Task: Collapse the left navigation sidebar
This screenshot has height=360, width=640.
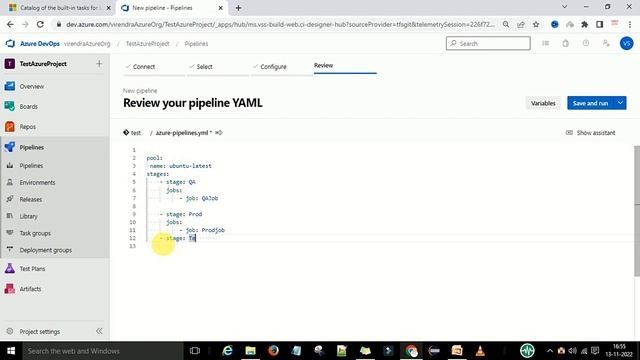Action: coord(99,331)
